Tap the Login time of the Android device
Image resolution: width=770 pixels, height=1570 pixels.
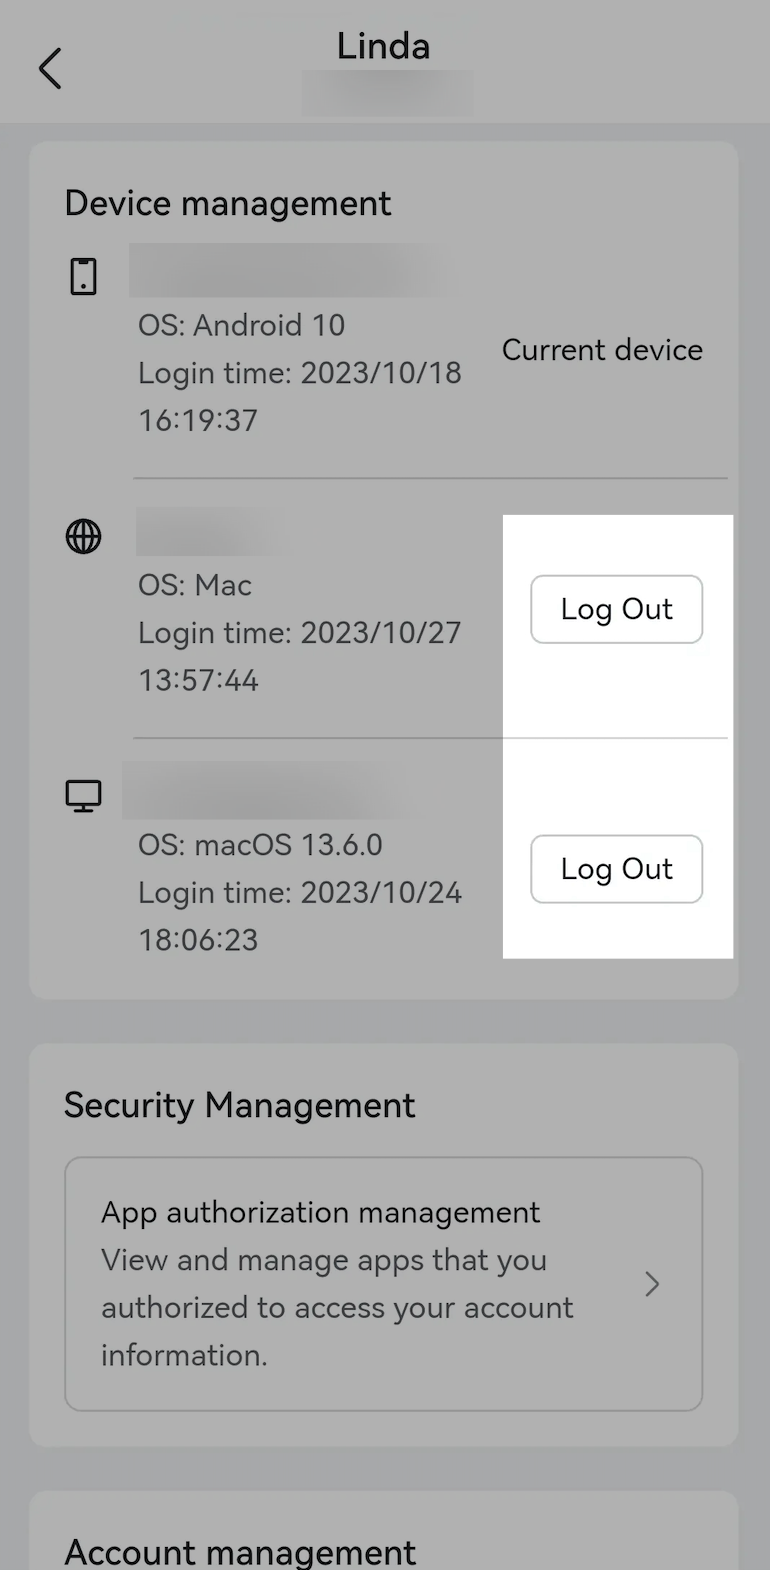point(300,372)
